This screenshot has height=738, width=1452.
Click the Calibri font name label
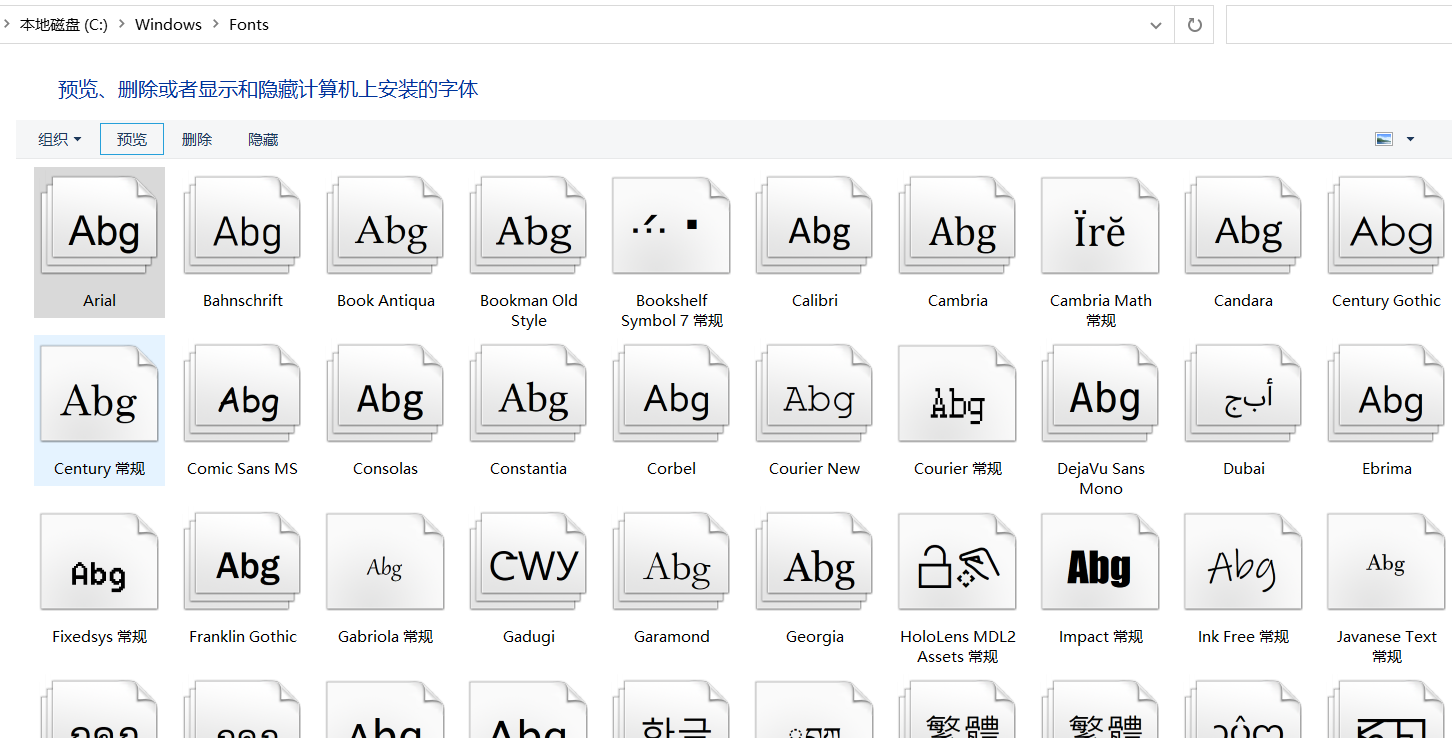[814, 300]
